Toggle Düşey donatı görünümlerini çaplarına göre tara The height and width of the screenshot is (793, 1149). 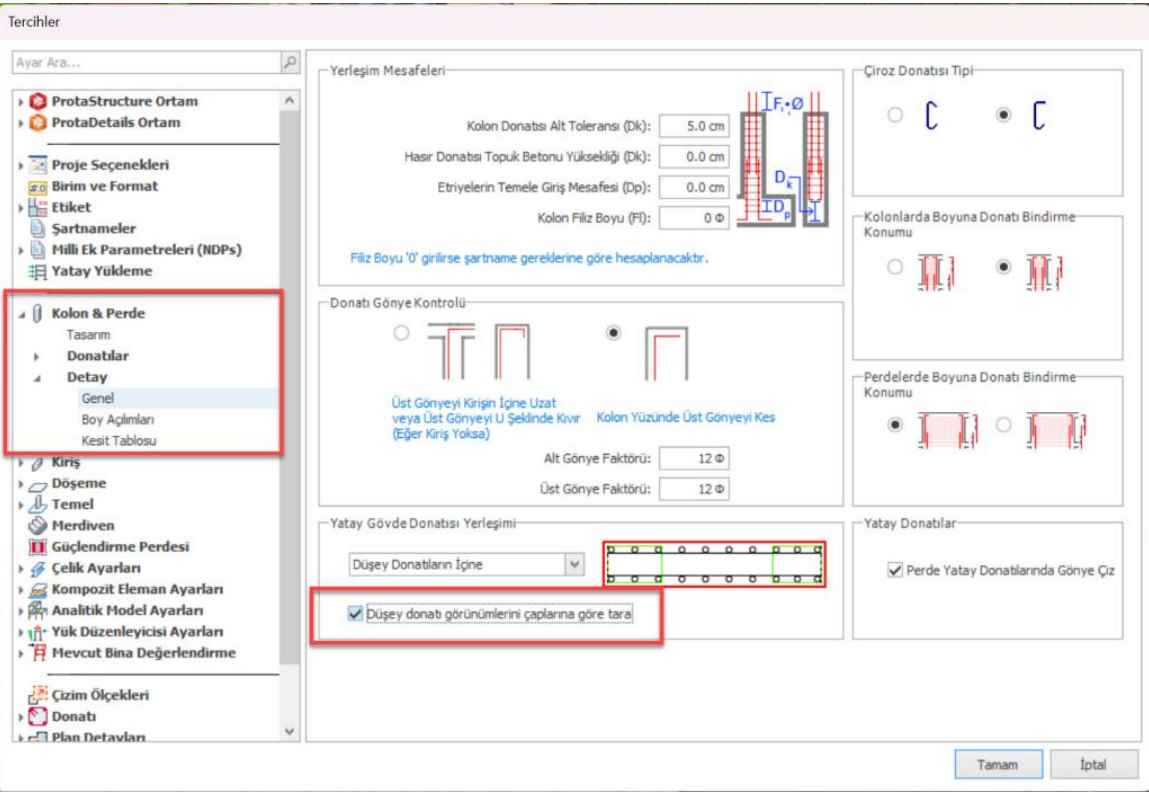[355, 614]
